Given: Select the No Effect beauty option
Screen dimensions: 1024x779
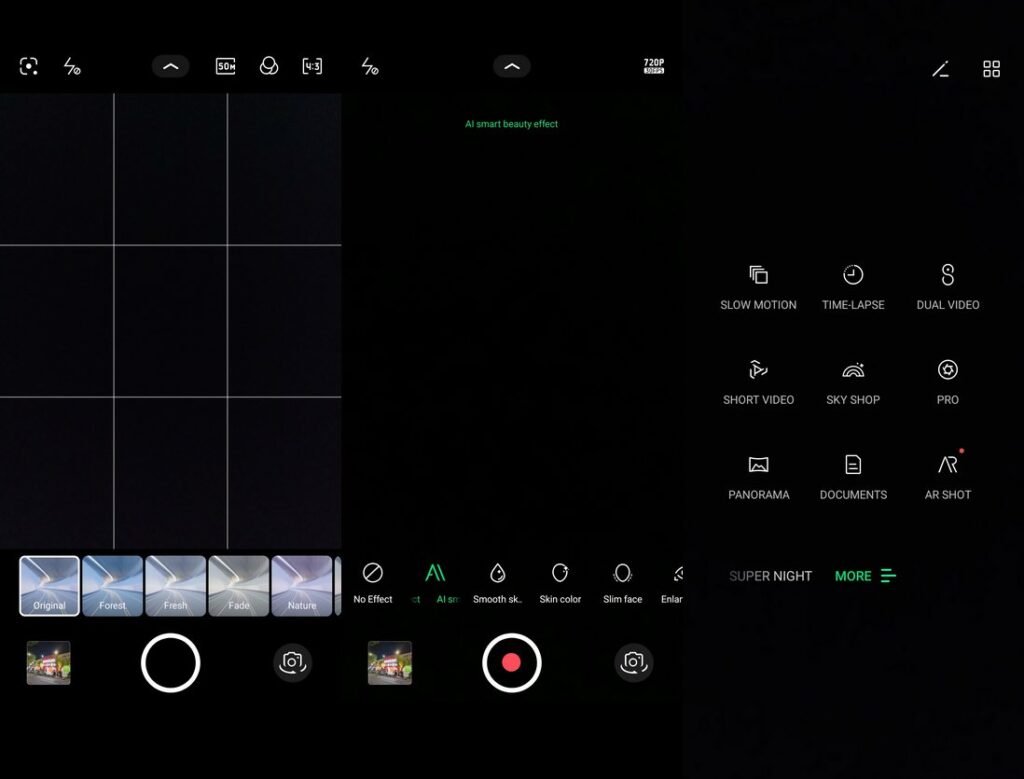Looking at the screenshot, I should [373, 583].
